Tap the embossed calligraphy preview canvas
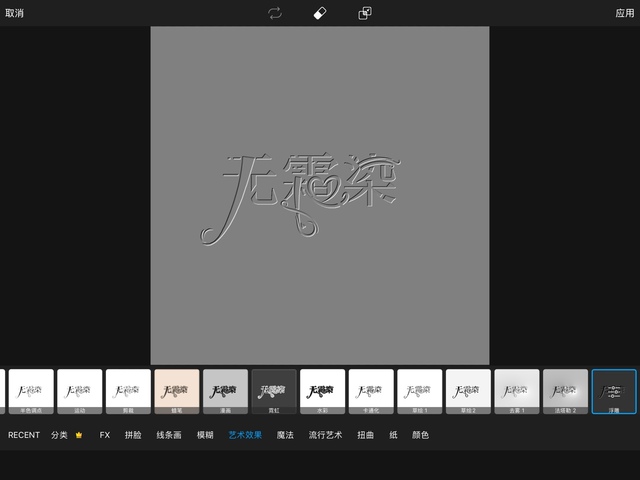The image size is (640, 480). click(320, 195)
